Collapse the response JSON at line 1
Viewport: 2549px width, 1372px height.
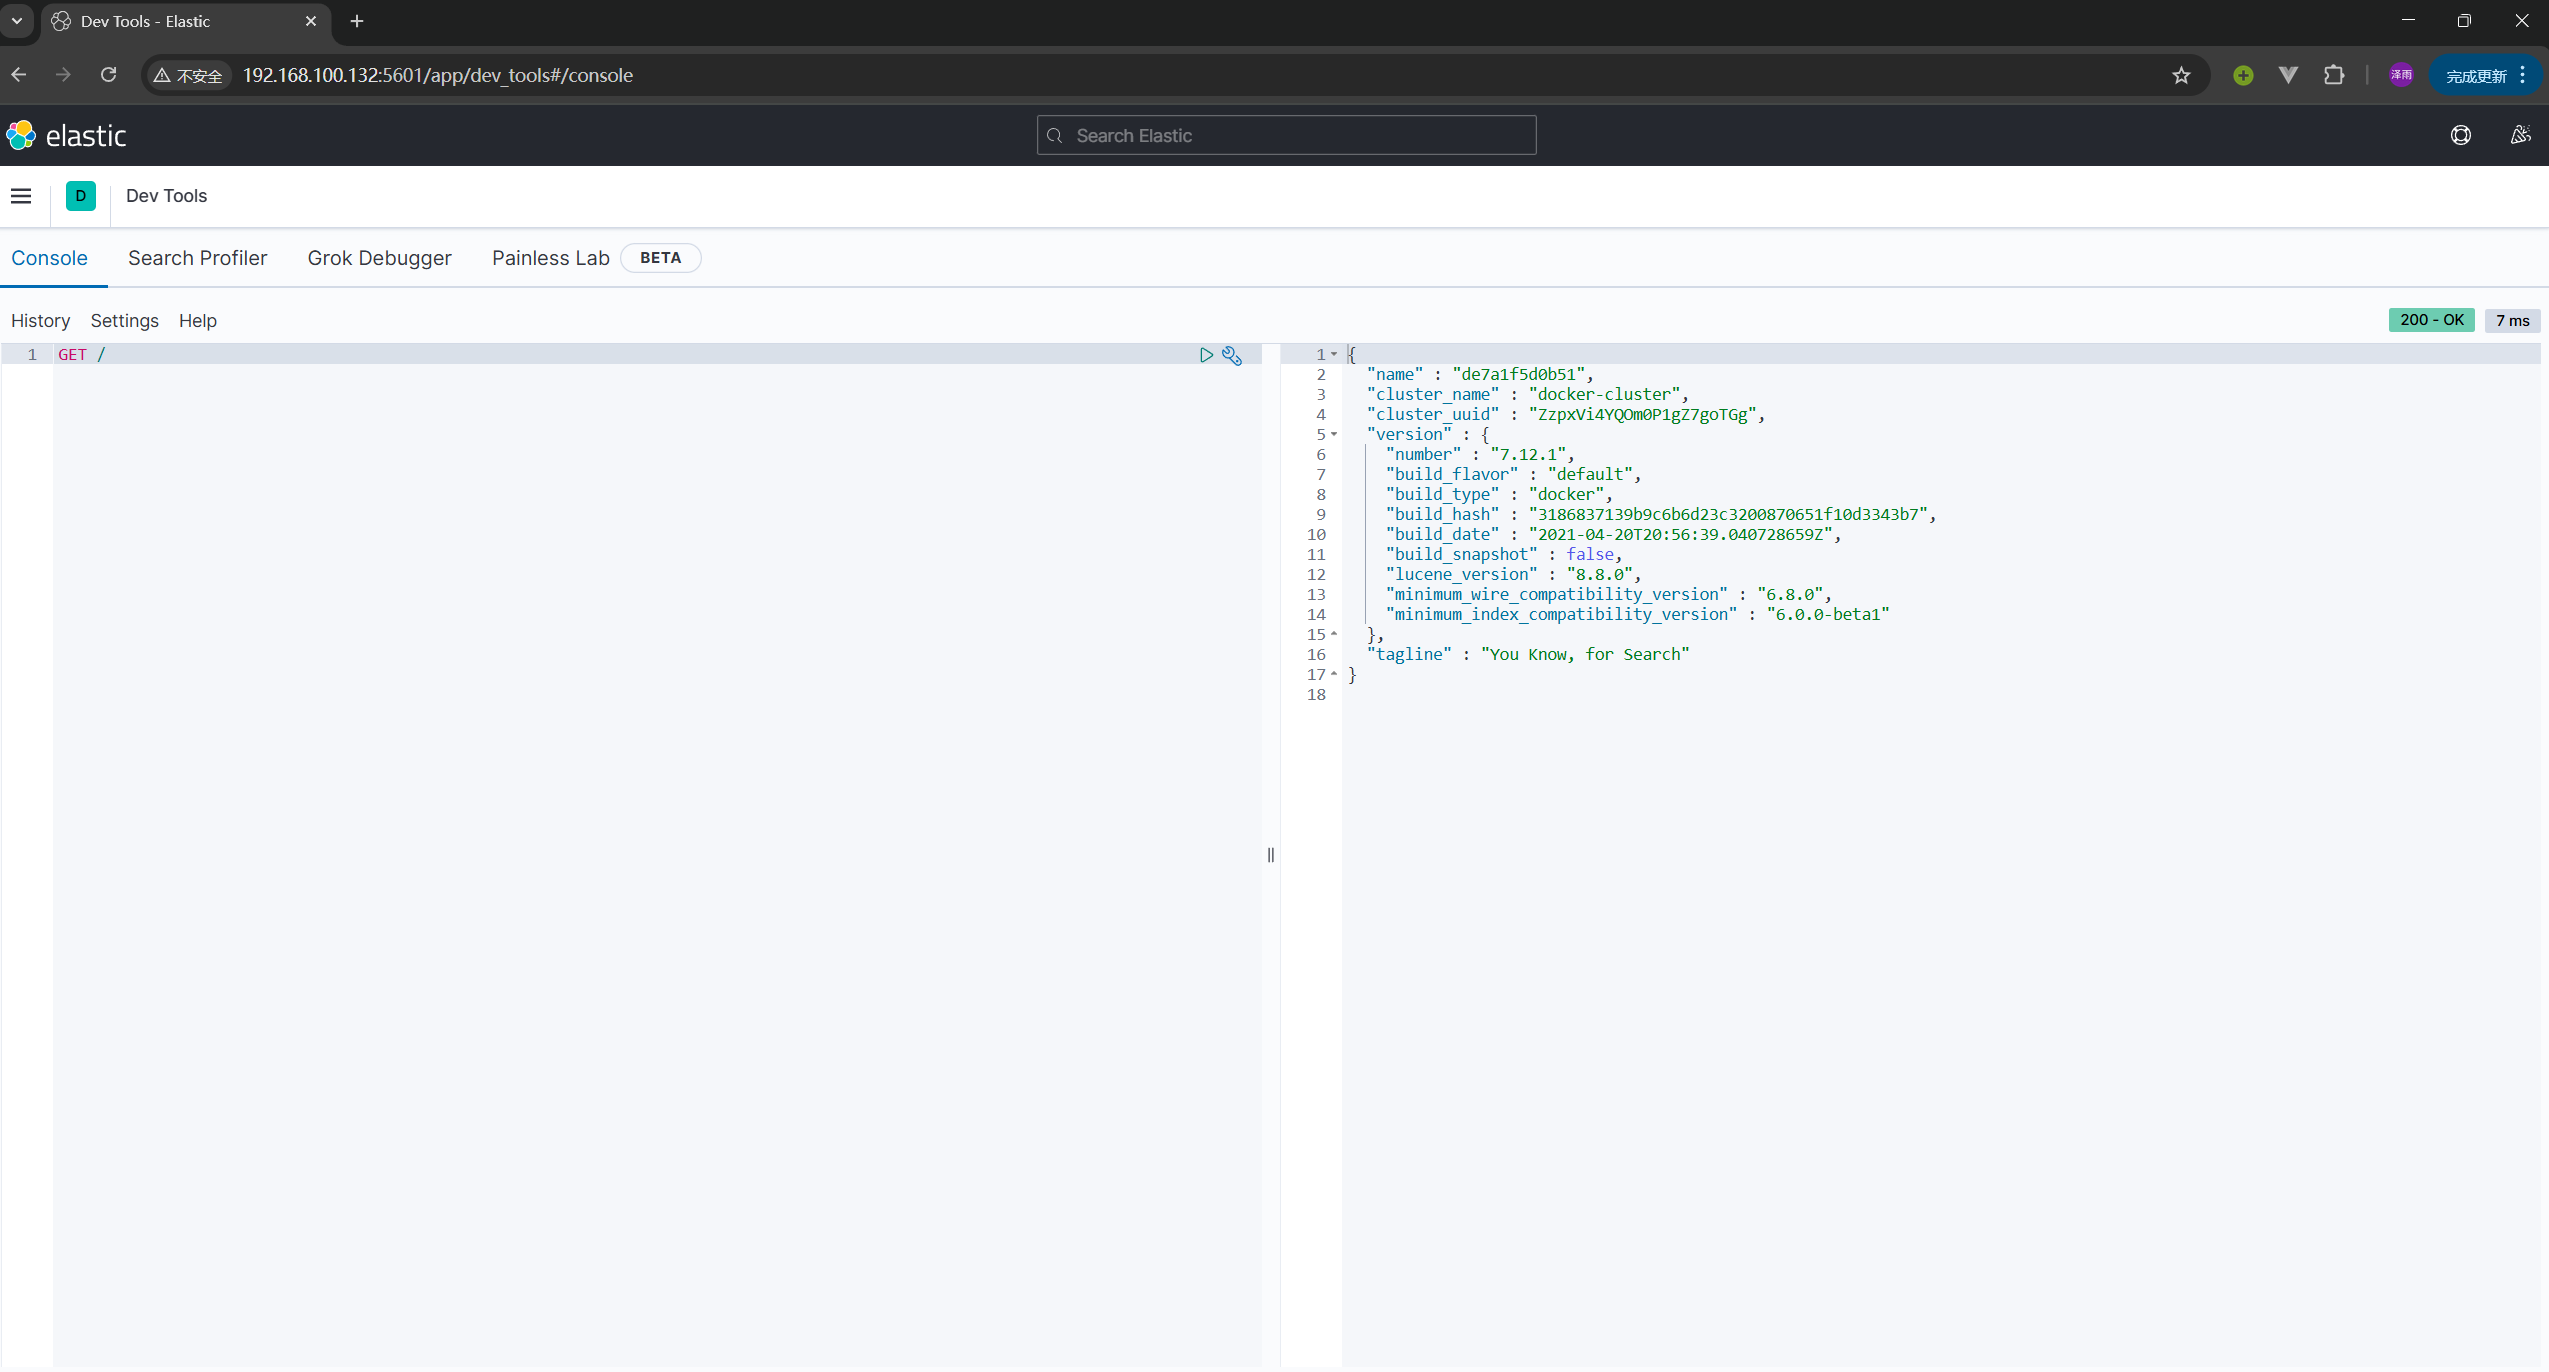[1336, 354]
